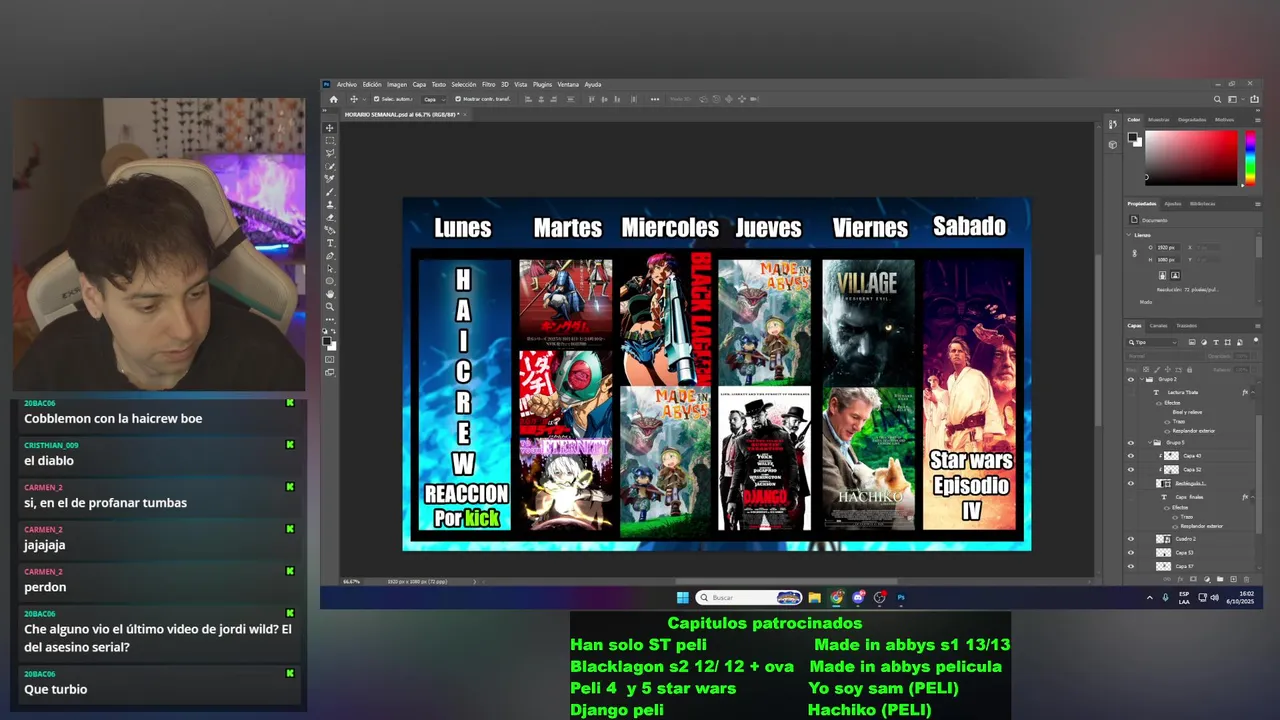Open the Ventana menu
This screenshot has width=1280, height=720.
click(568, 85)
